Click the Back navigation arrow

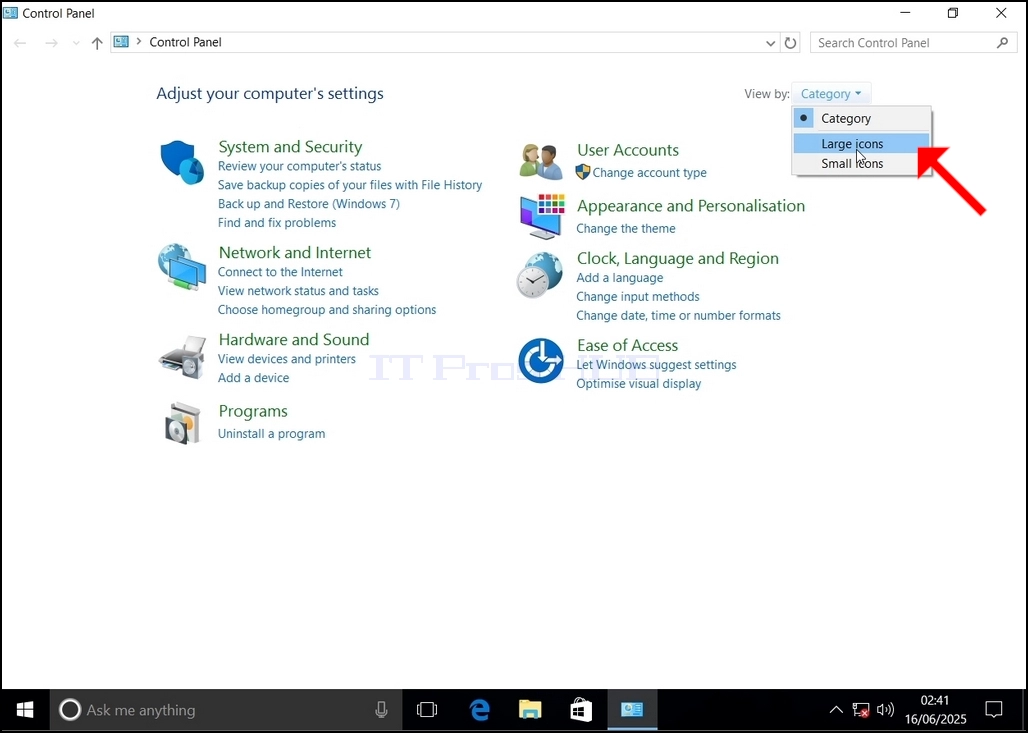click(x=20, y=43)
